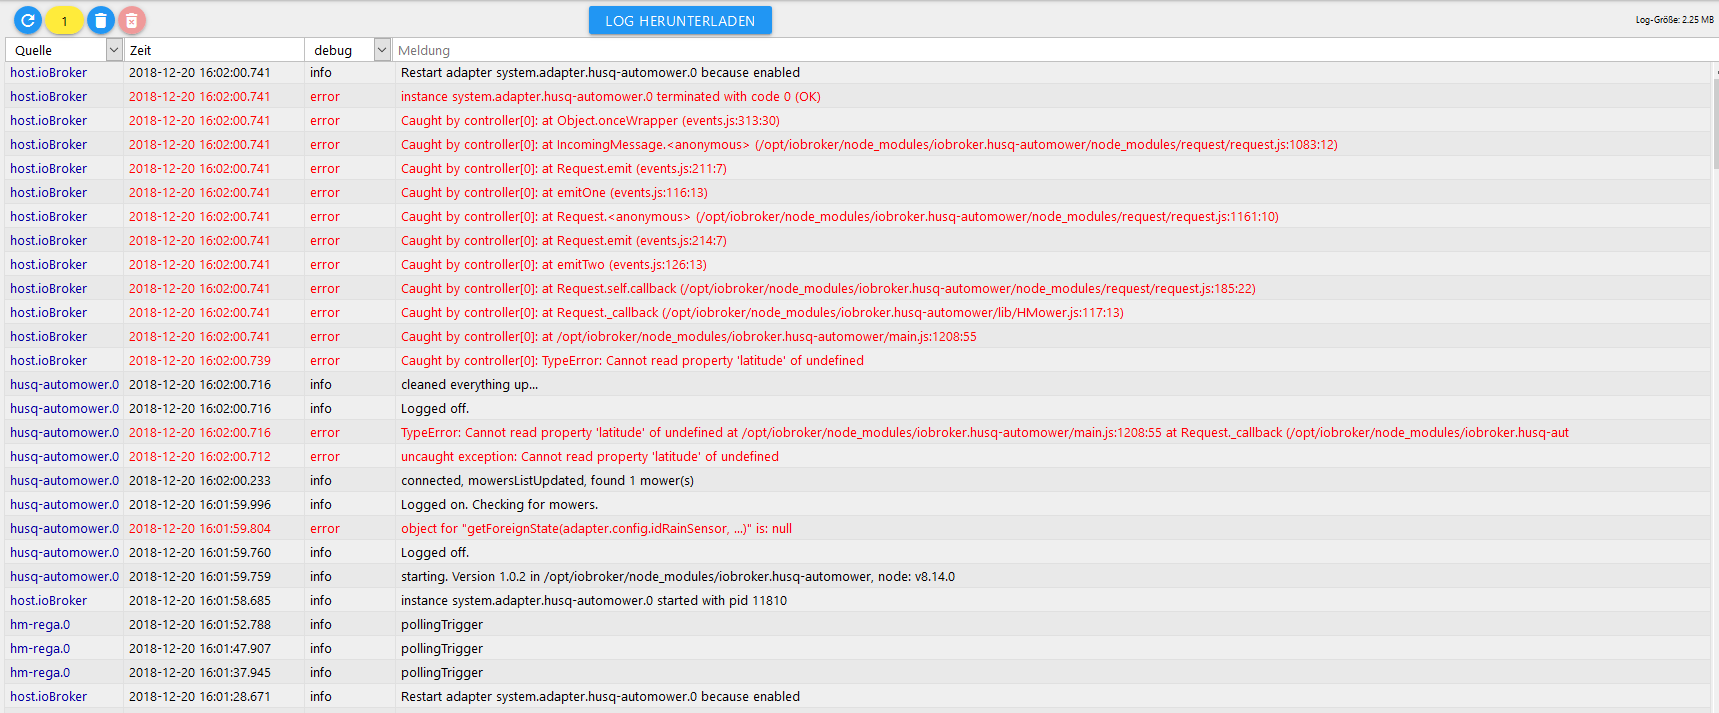Click husq-automower.0 source at 16:01:59.759

pos(64,577)
